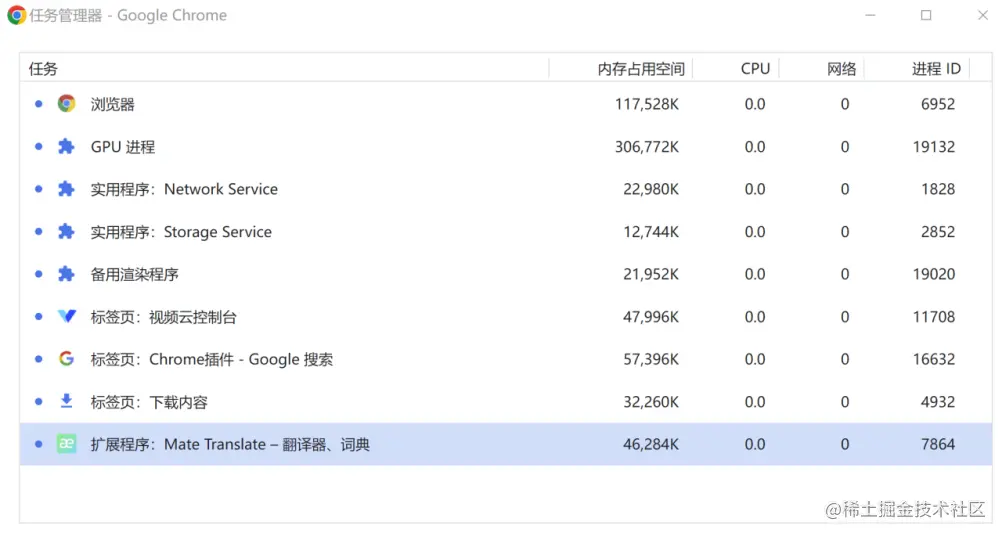The height and width of the screenshot is (537, 1003).
Task: Click the Chrome icon beside 浏览器
Action: (66, 104)
